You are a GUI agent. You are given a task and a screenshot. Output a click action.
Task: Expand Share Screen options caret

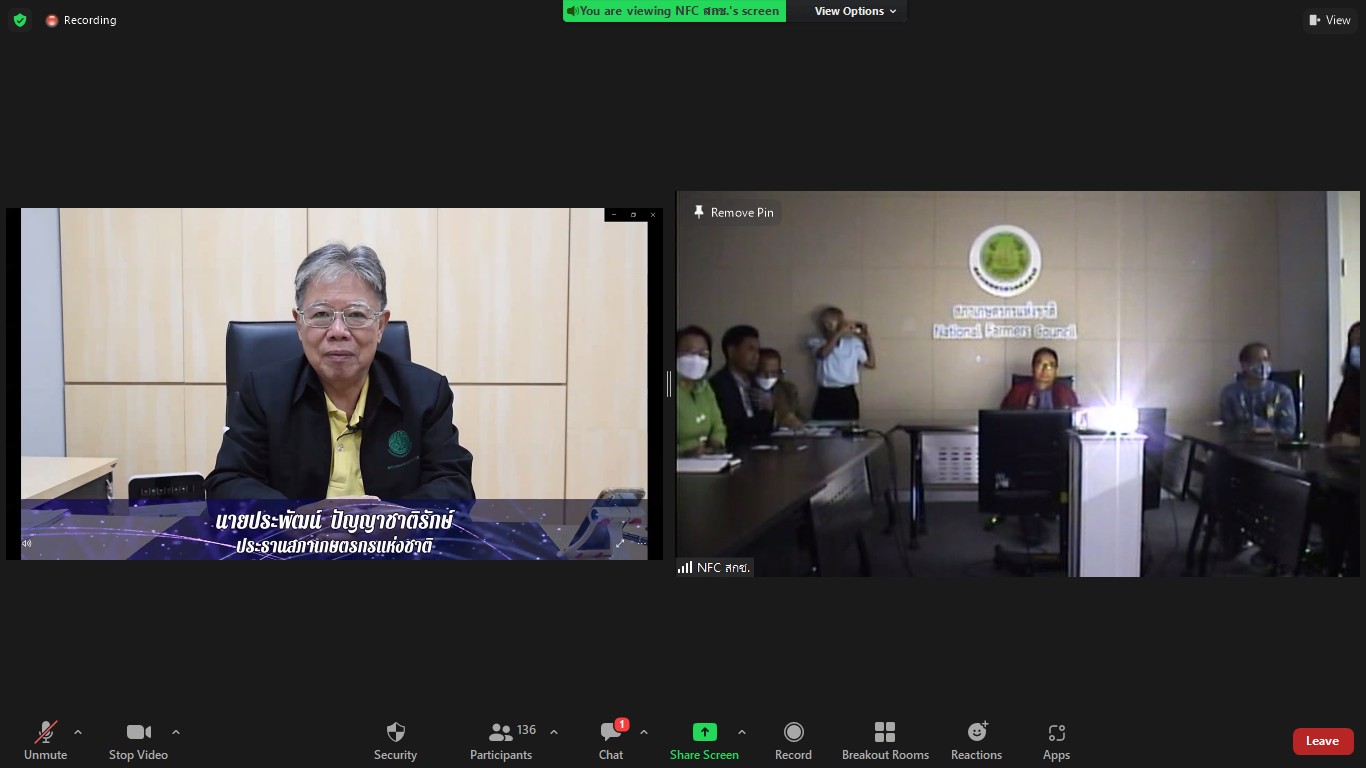point(742,732)
